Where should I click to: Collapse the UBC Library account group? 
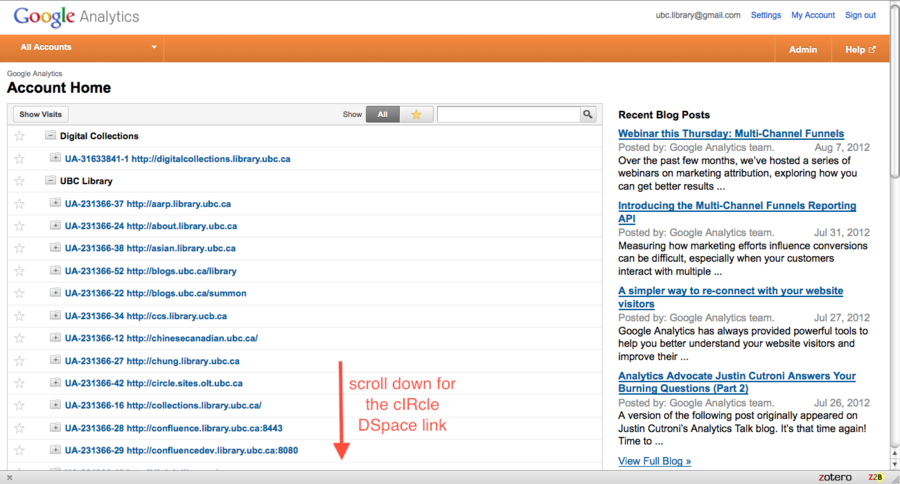pyautogui.click(x=50, y=181)
